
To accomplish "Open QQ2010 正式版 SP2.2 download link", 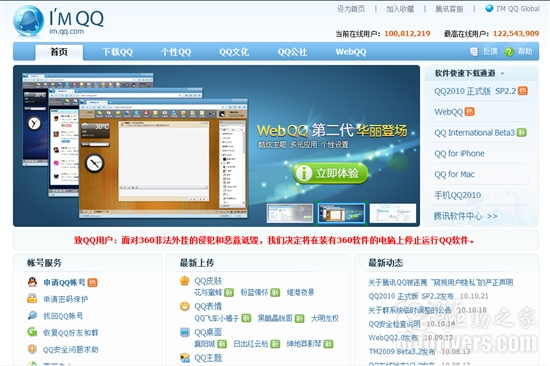I will pyautogui.click(x=475, y=91).
